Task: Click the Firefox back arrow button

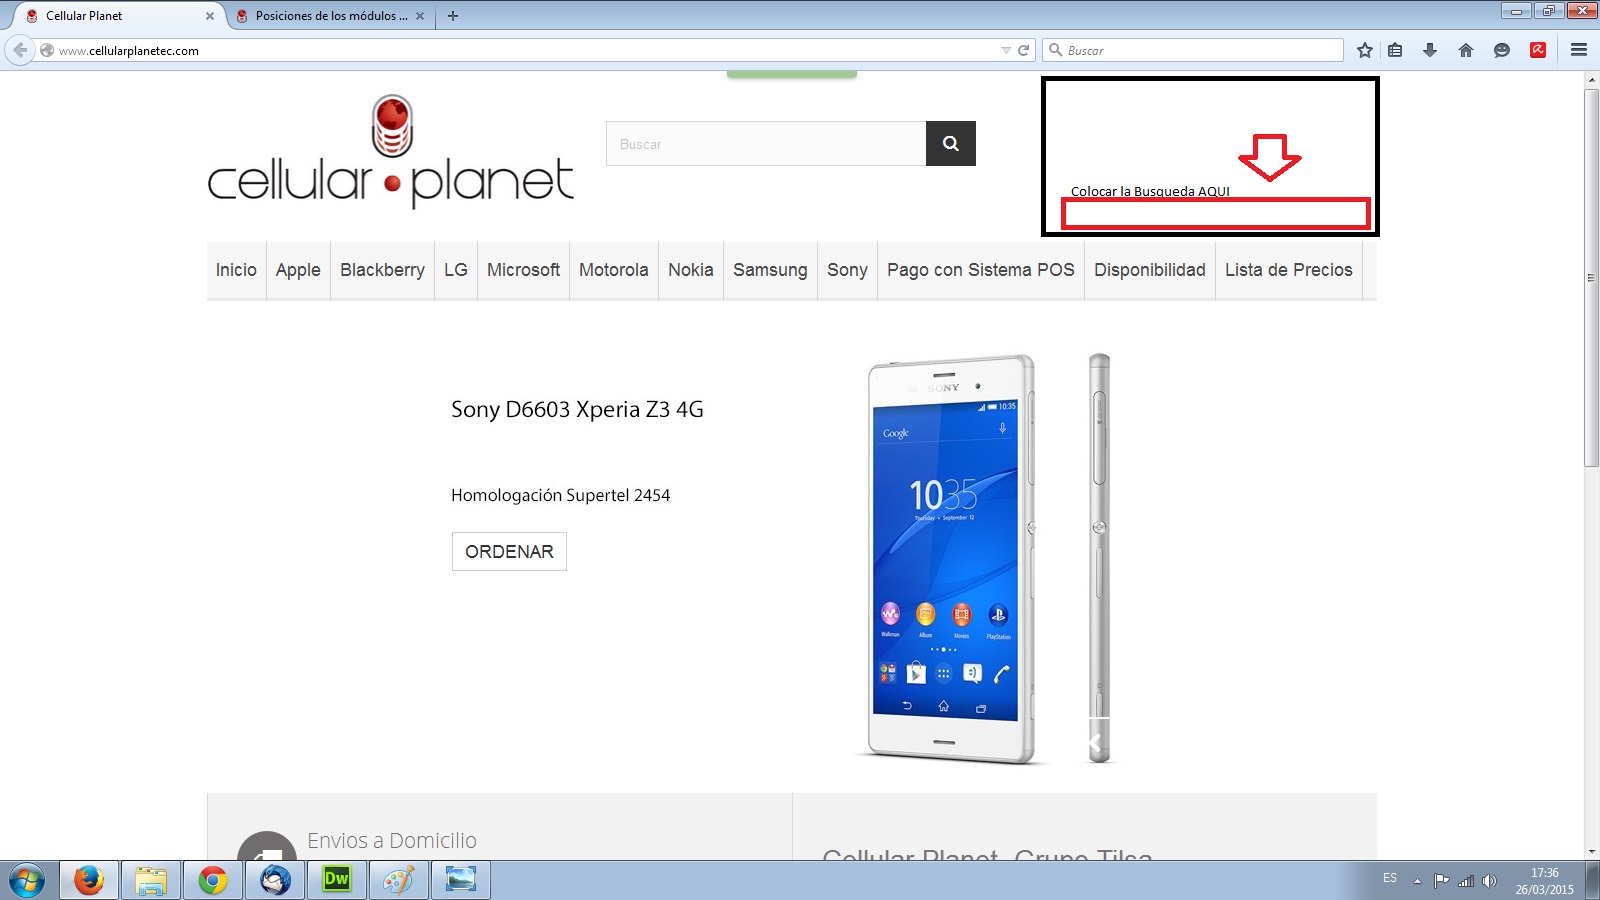Action: [x=19, y=50]
